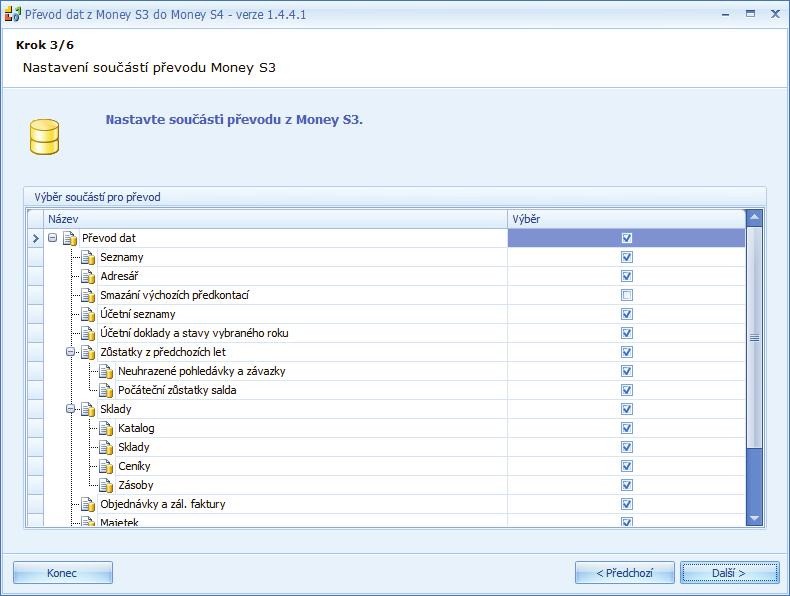
Task: Collapse the Zůstatky z předchozích let node
Action: 71,352
